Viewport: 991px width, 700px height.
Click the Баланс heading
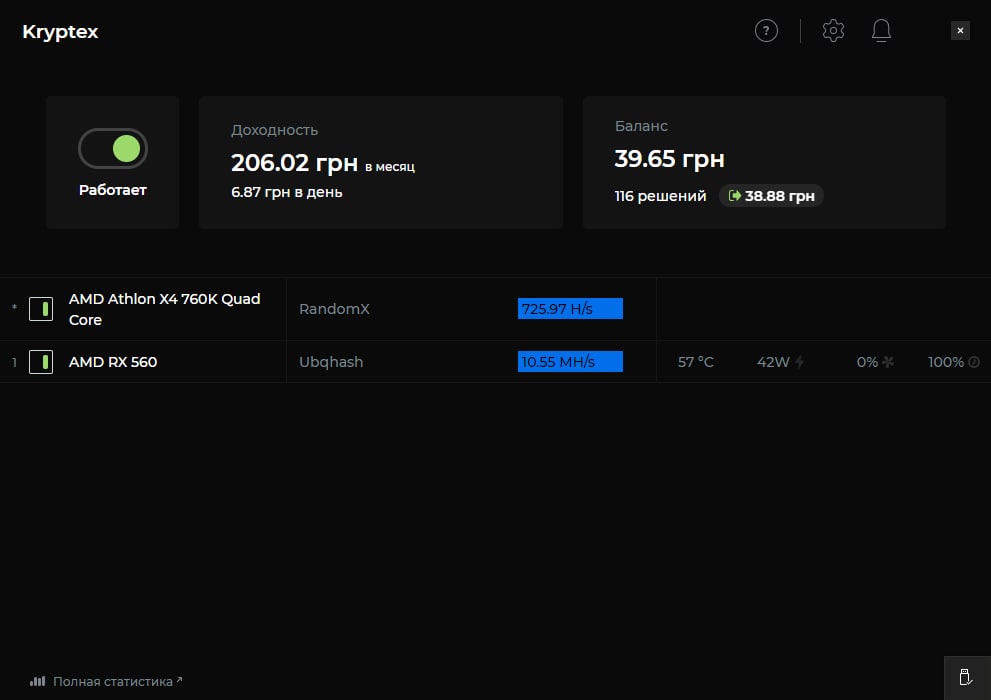[641, 126]
